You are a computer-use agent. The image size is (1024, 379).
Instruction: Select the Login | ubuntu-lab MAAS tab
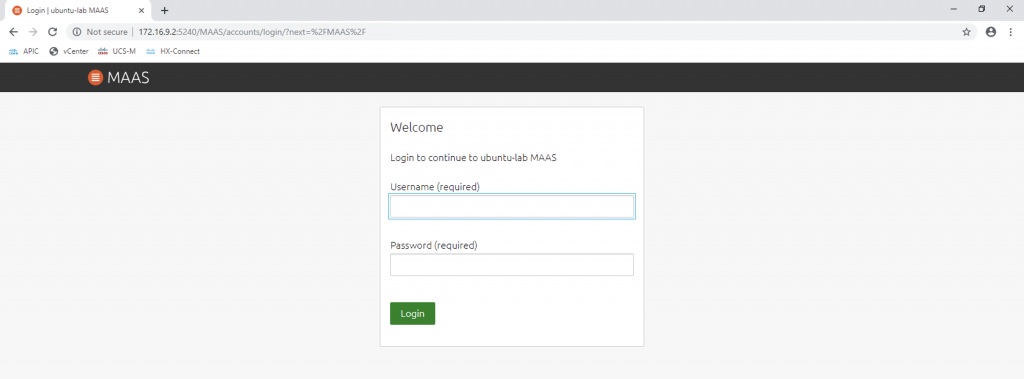[77, 10]
